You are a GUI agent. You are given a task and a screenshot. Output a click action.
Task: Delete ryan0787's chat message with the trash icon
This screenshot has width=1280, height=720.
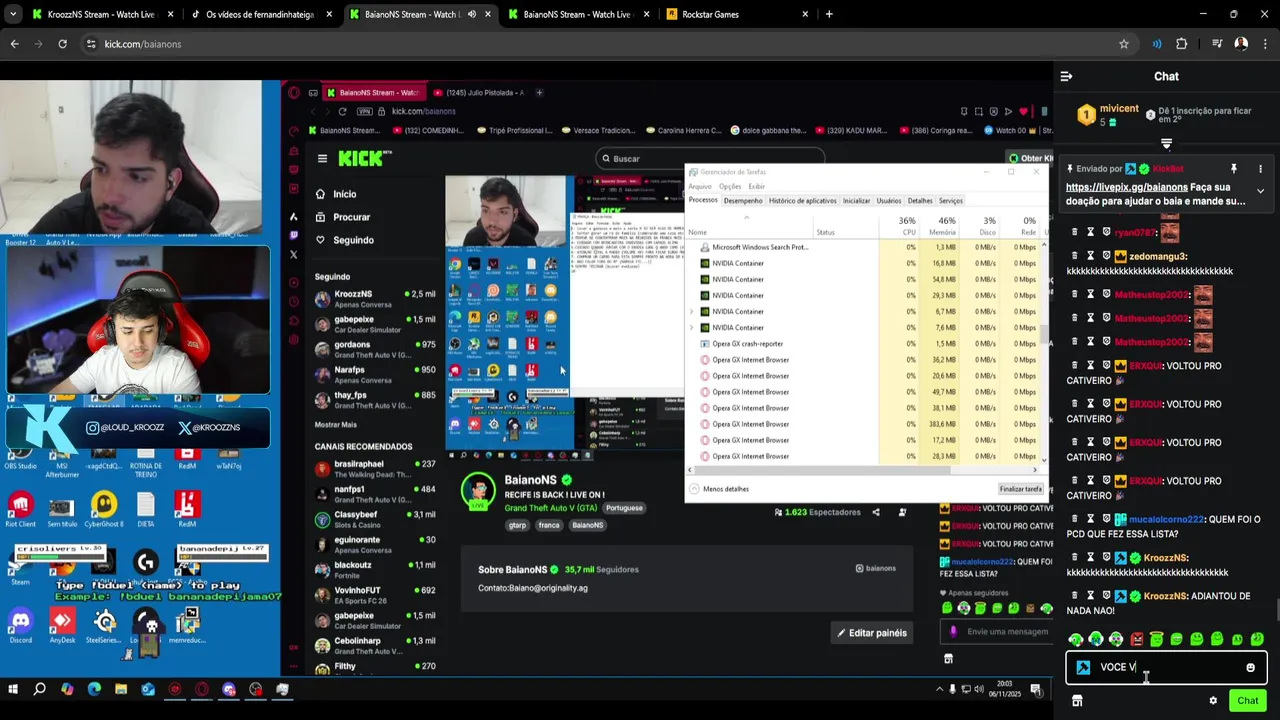1074,232
